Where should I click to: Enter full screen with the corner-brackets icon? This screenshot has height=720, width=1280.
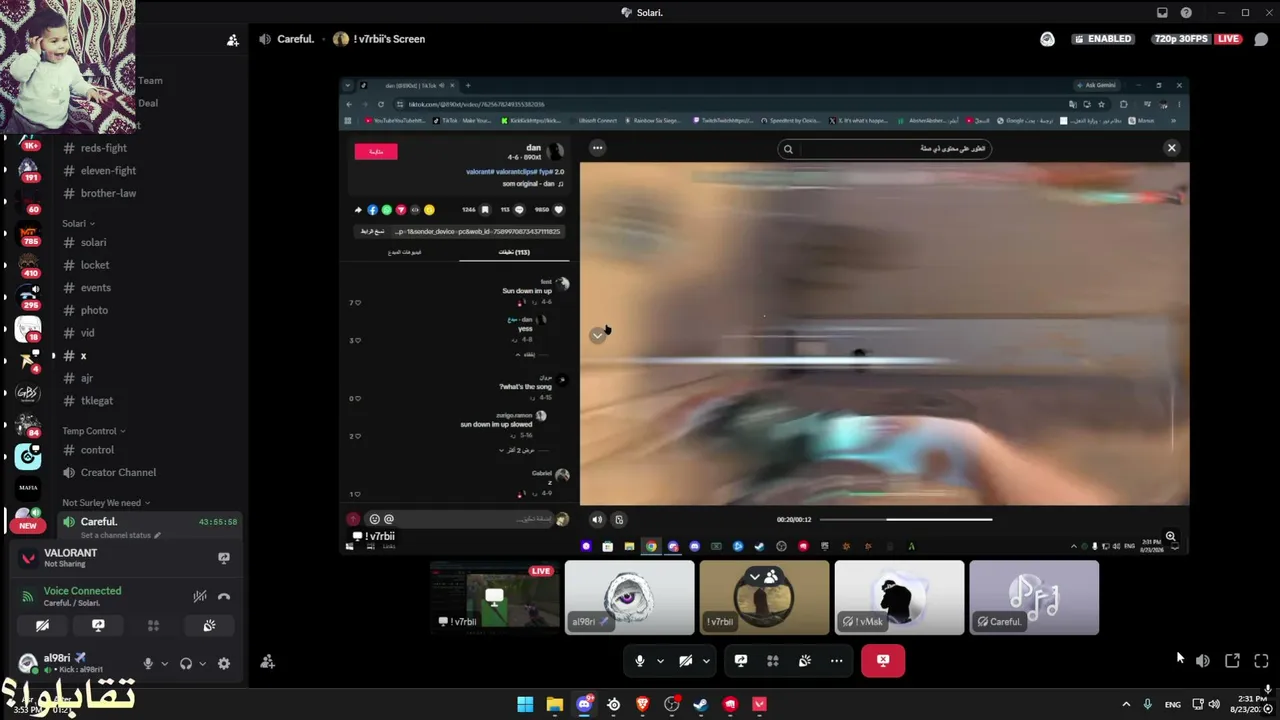click(x=1261, y=661)
